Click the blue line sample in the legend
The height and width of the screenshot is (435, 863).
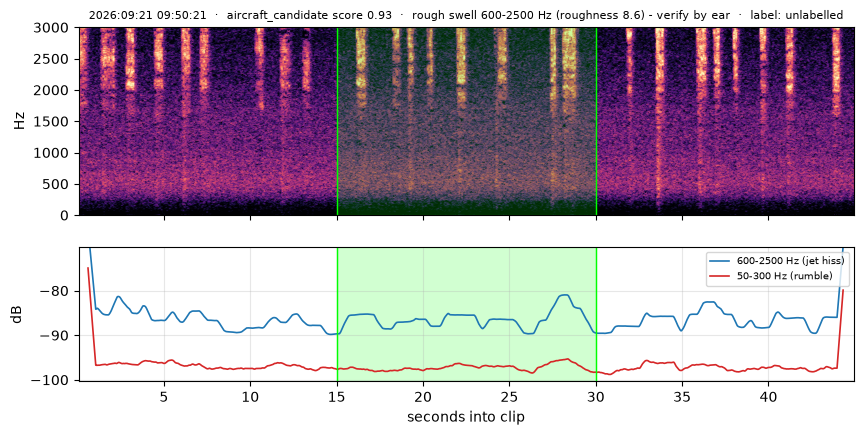click(x=721, y=260)
